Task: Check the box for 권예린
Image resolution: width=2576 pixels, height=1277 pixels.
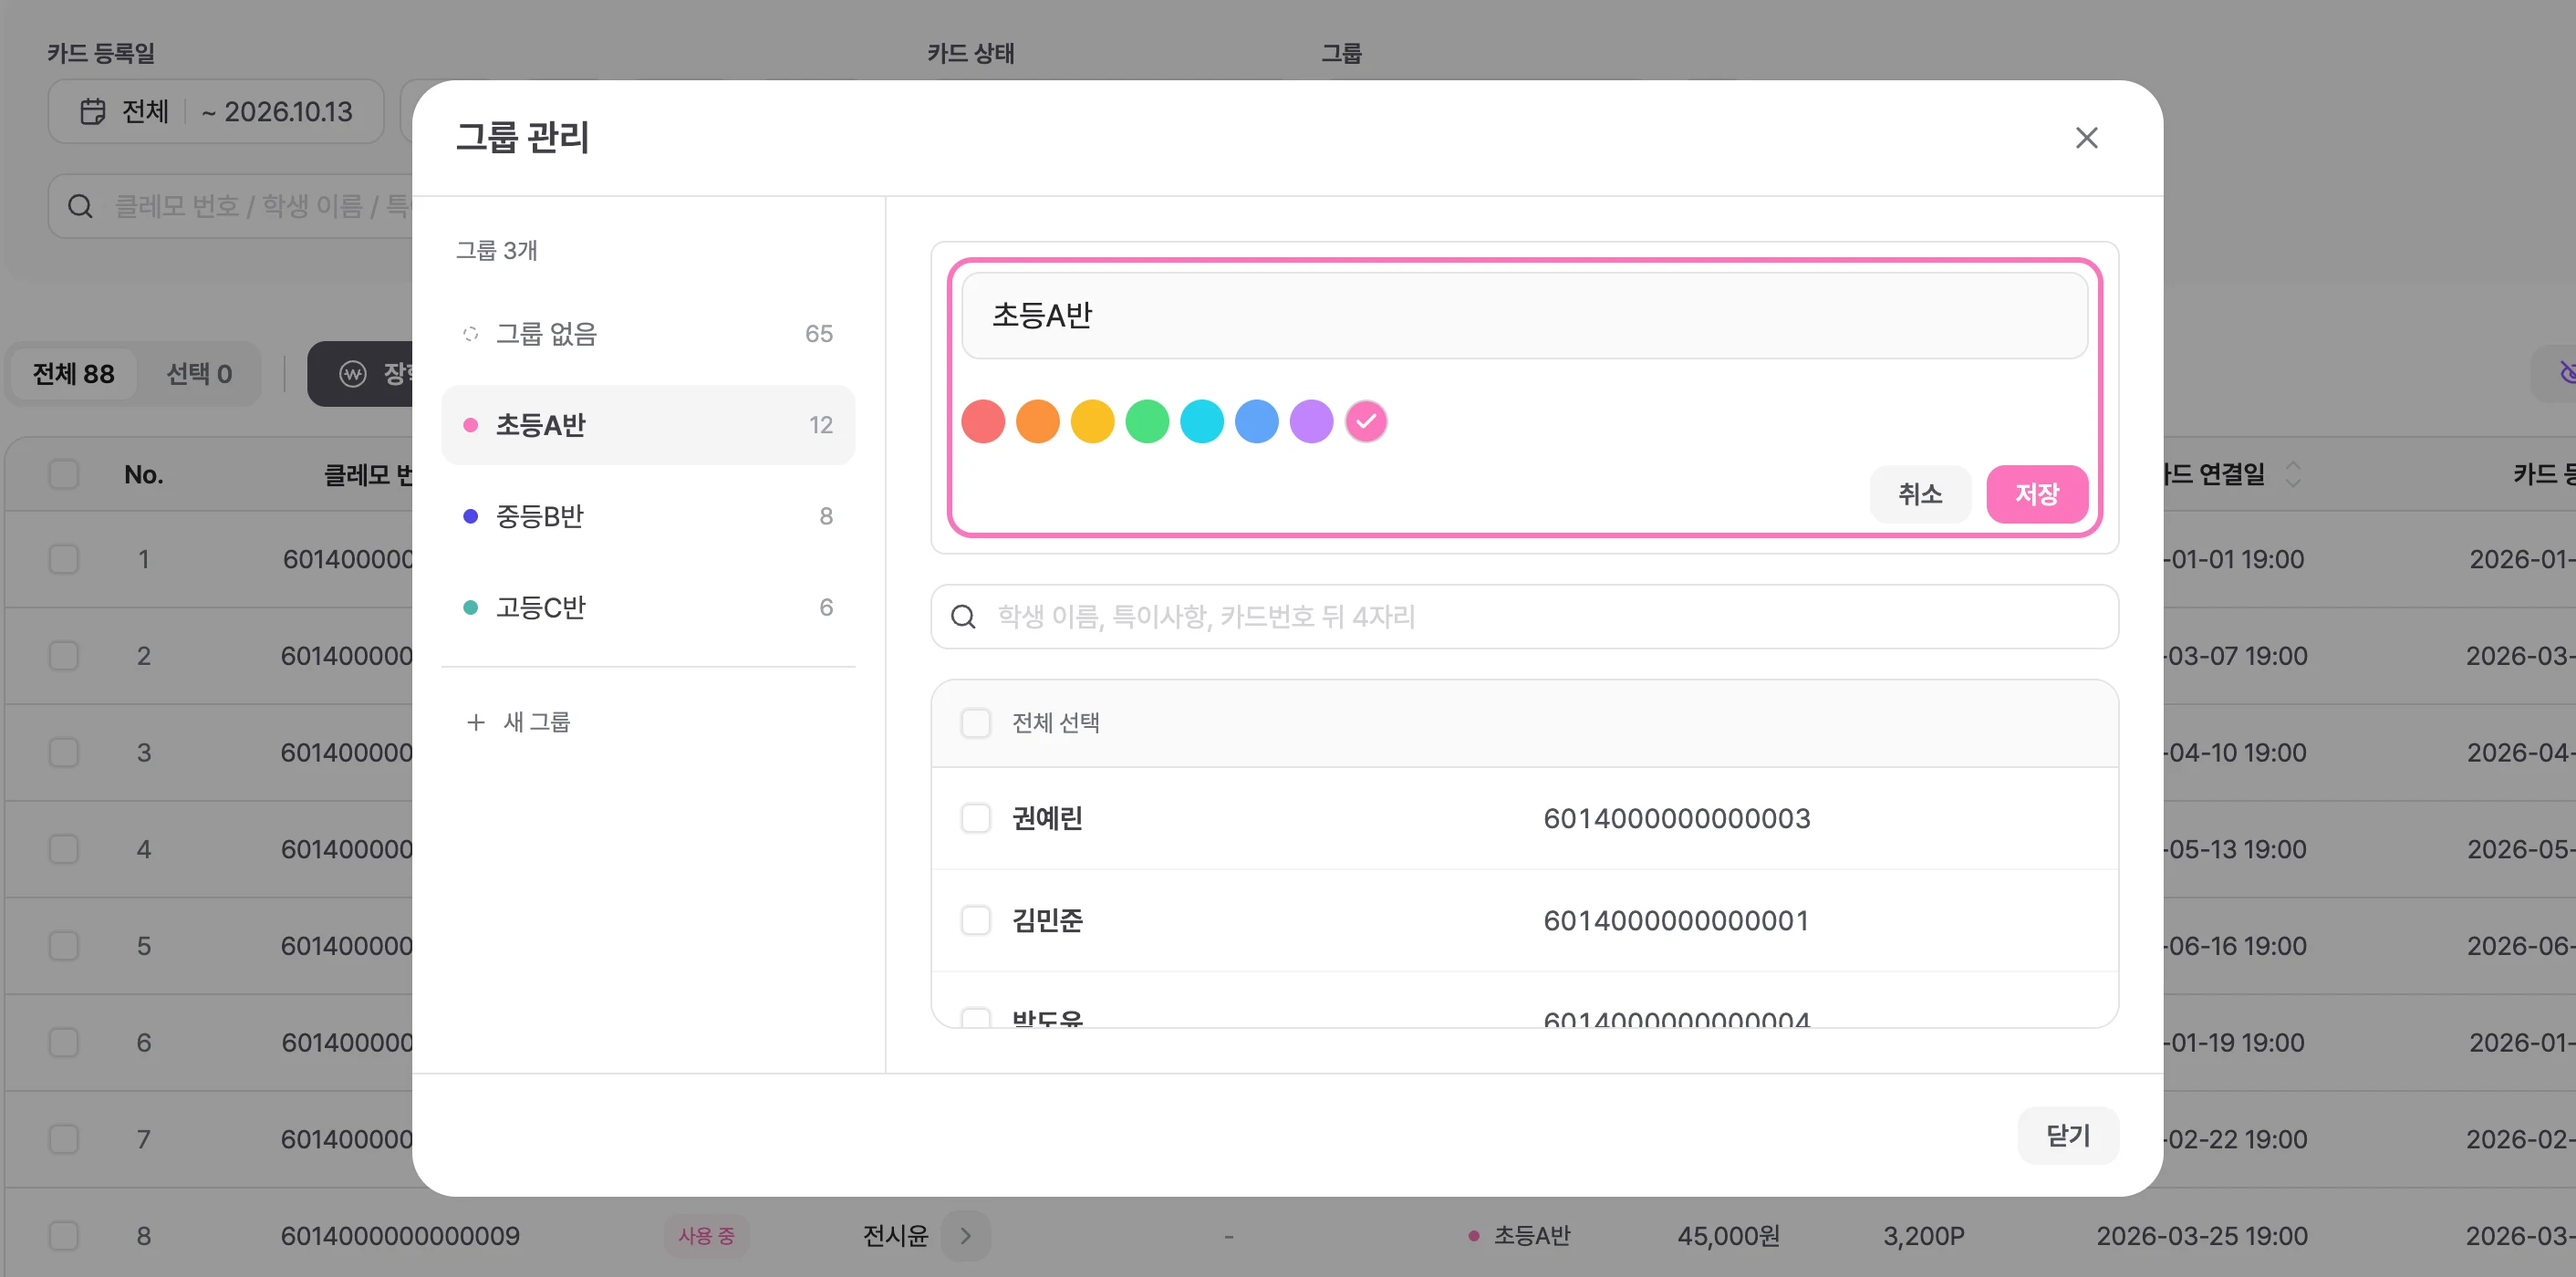Action: 975,818
